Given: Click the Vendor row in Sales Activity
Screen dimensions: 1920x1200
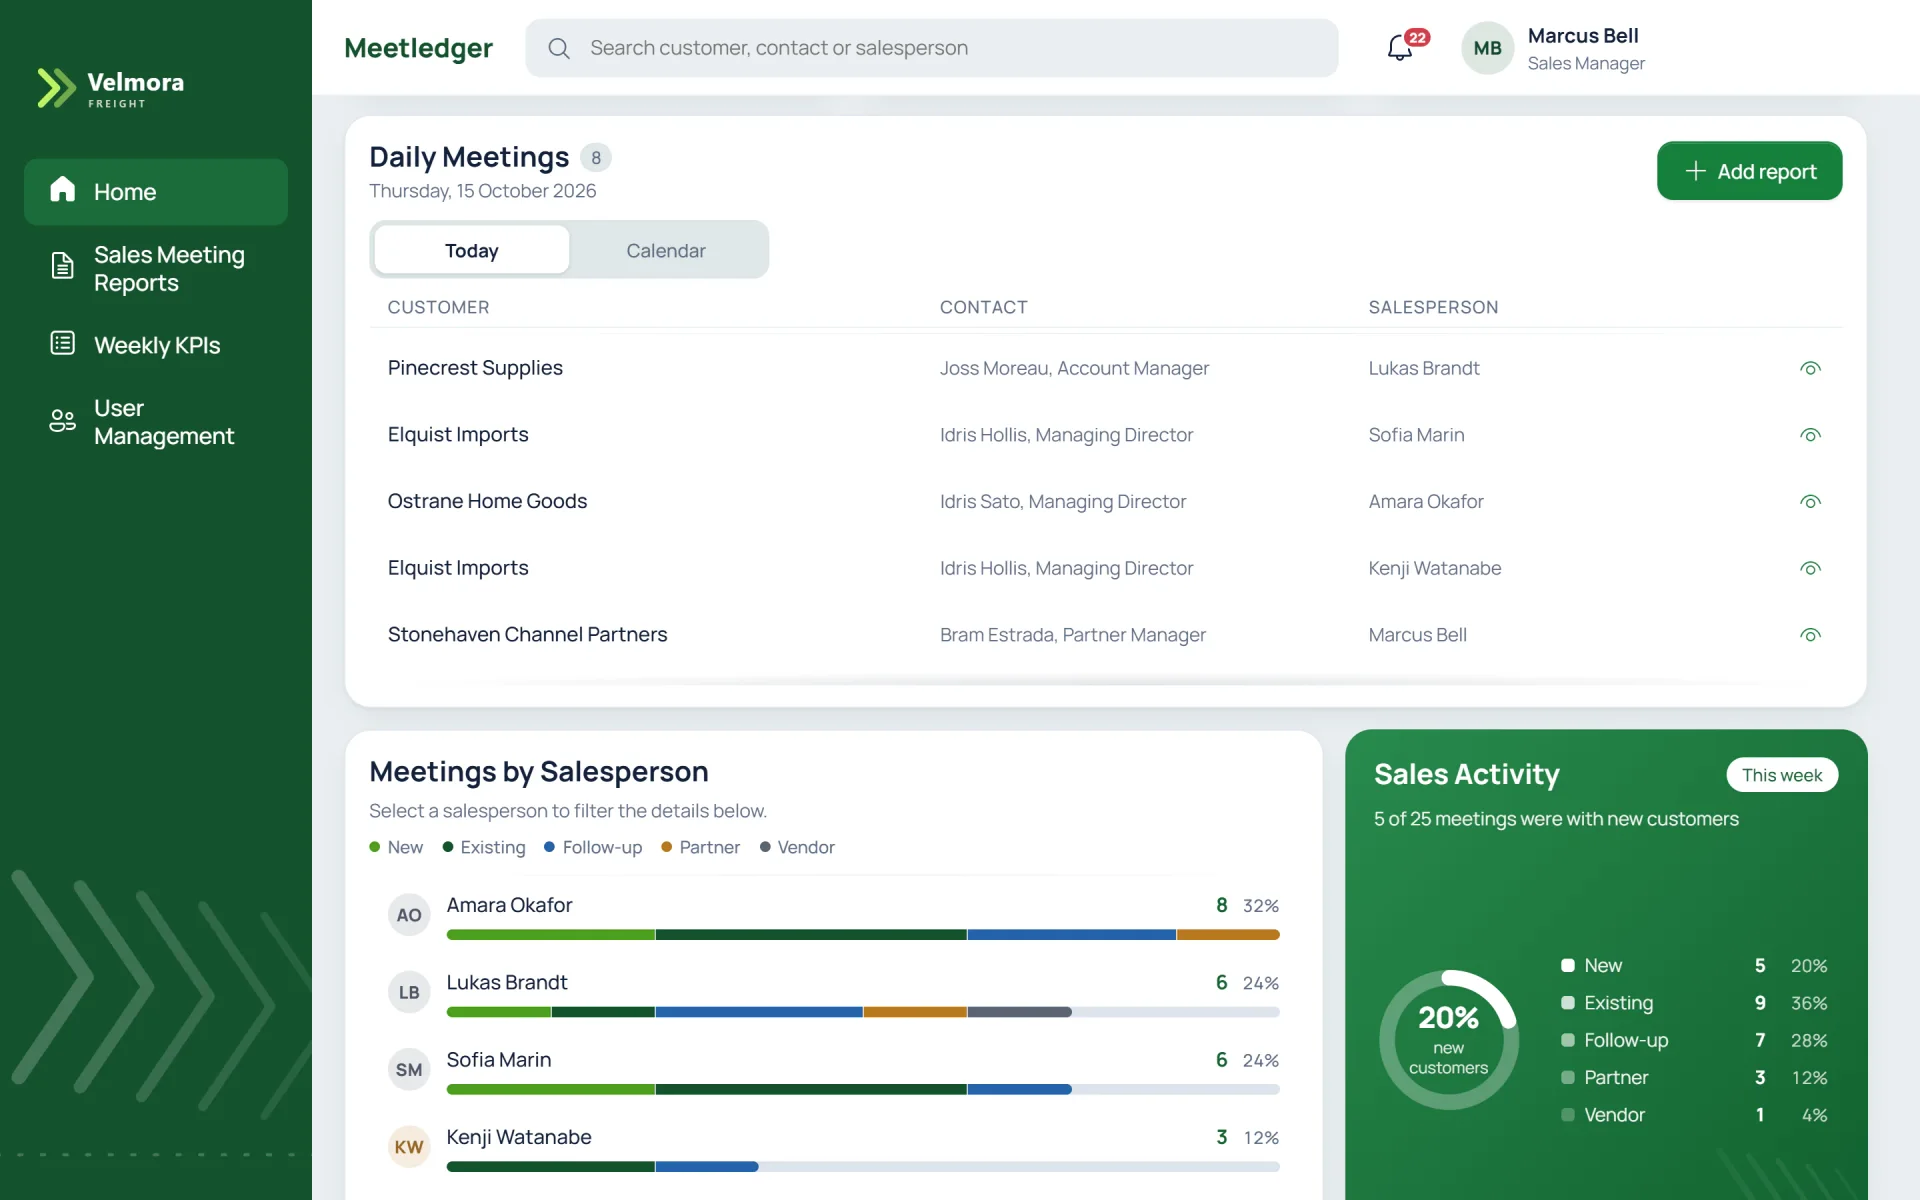Looking at the screenshot, I should [x=1694, y=1115].
